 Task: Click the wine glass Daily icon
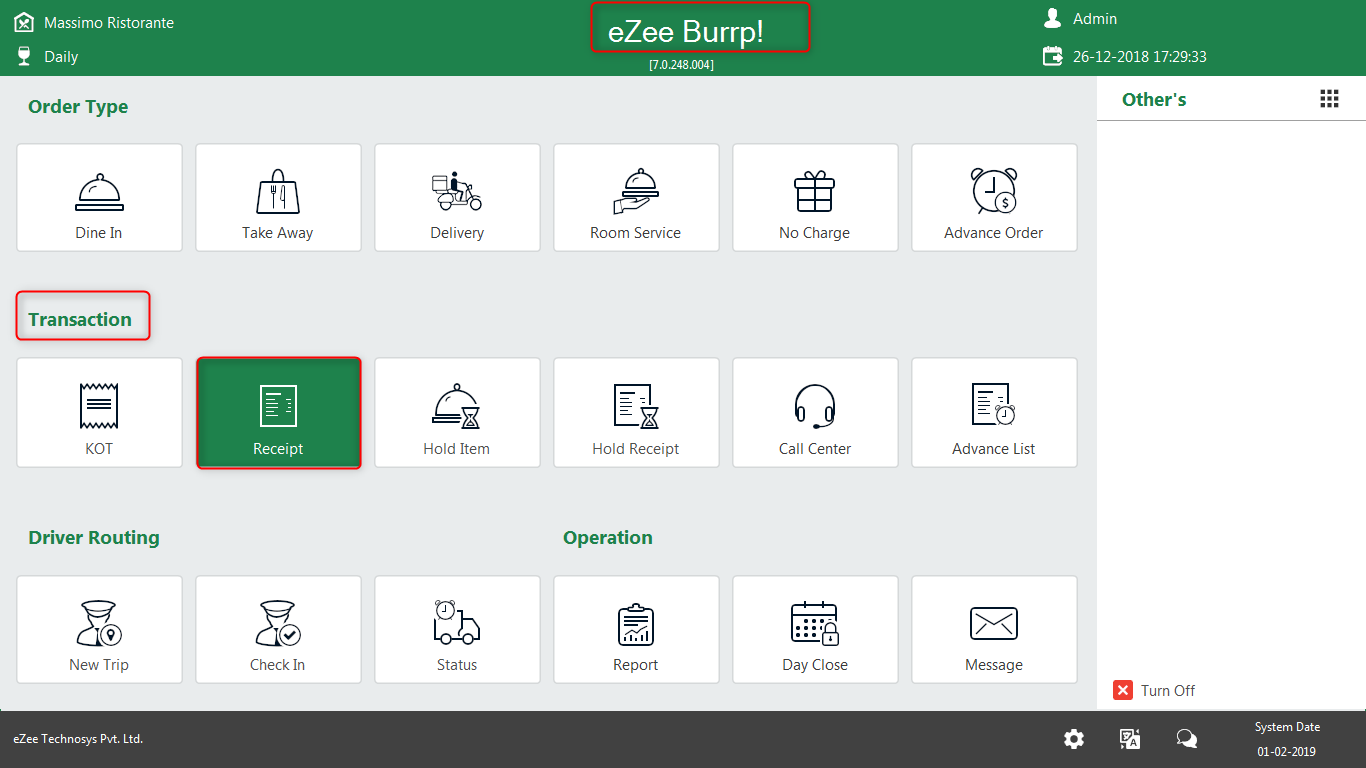24,56
